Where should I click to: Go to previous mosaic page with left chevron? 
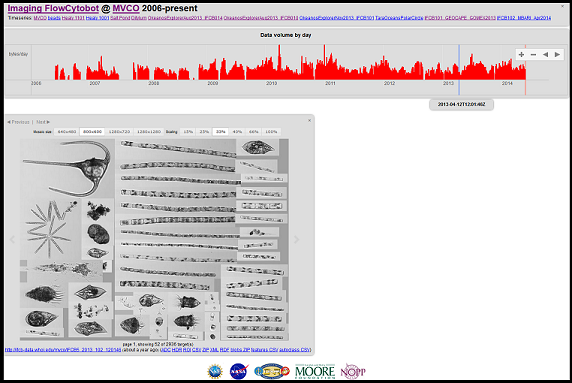12,240
